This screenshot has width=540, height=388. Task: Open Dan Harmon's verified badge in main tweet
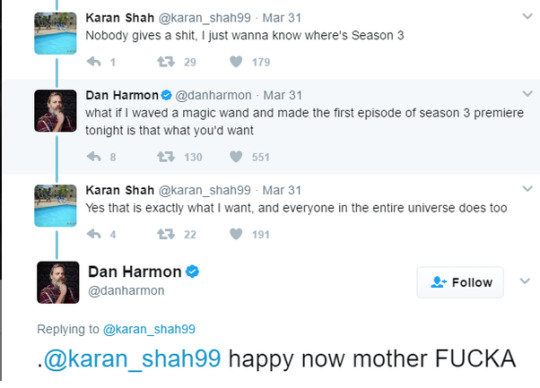click(x=193, y=272)
